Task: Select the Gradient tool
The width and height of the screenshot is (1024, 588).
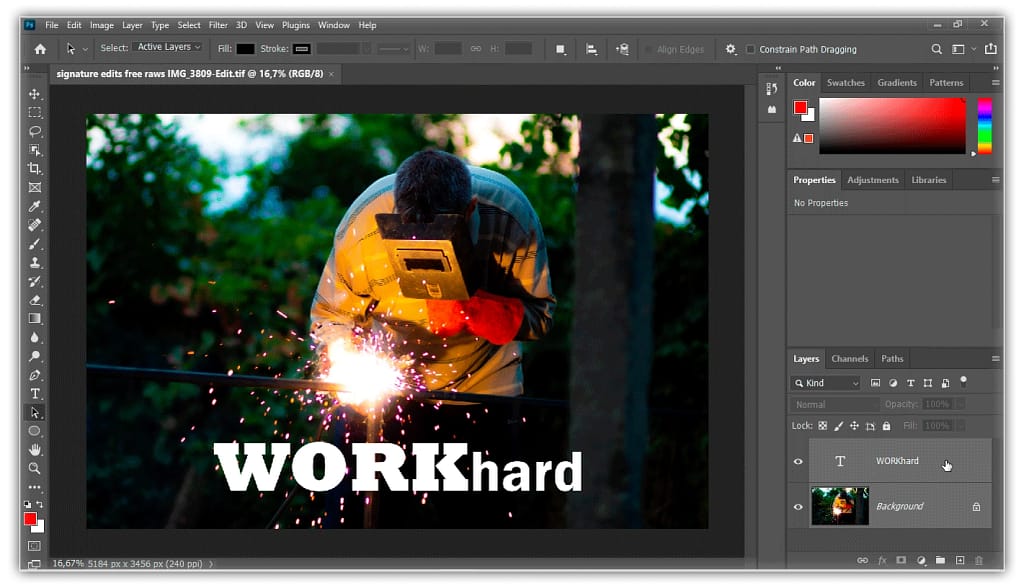Action: point(35,319)
